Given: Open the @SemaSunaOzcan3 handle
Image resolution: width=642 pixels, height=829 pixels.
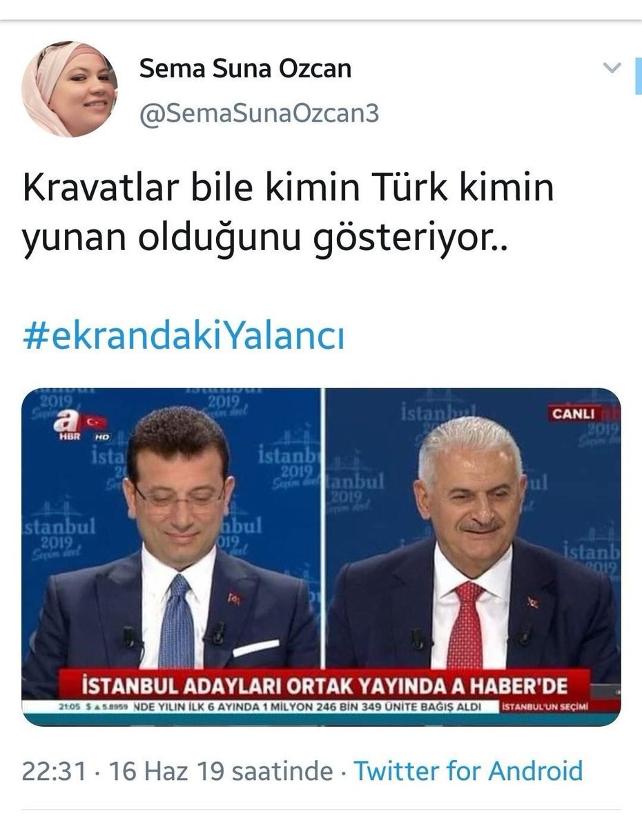Looking at the screenshot, I should click(x=259, y=113).
